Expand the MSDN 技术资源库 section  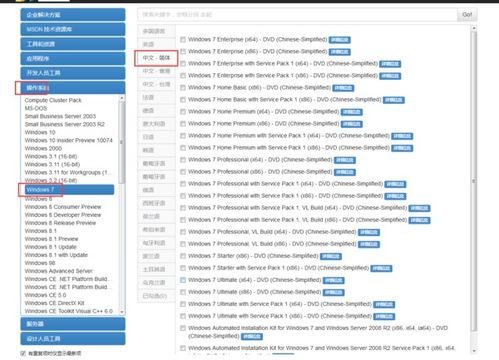coord(73,29)
